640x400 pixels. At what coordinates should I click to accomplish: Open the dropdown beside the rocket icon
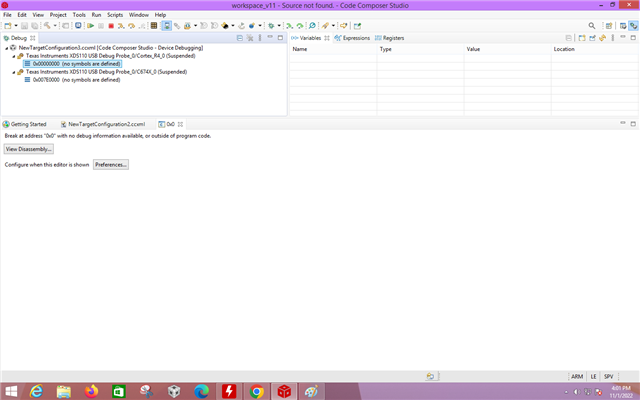pyautogui.click(x=333, y=26)
